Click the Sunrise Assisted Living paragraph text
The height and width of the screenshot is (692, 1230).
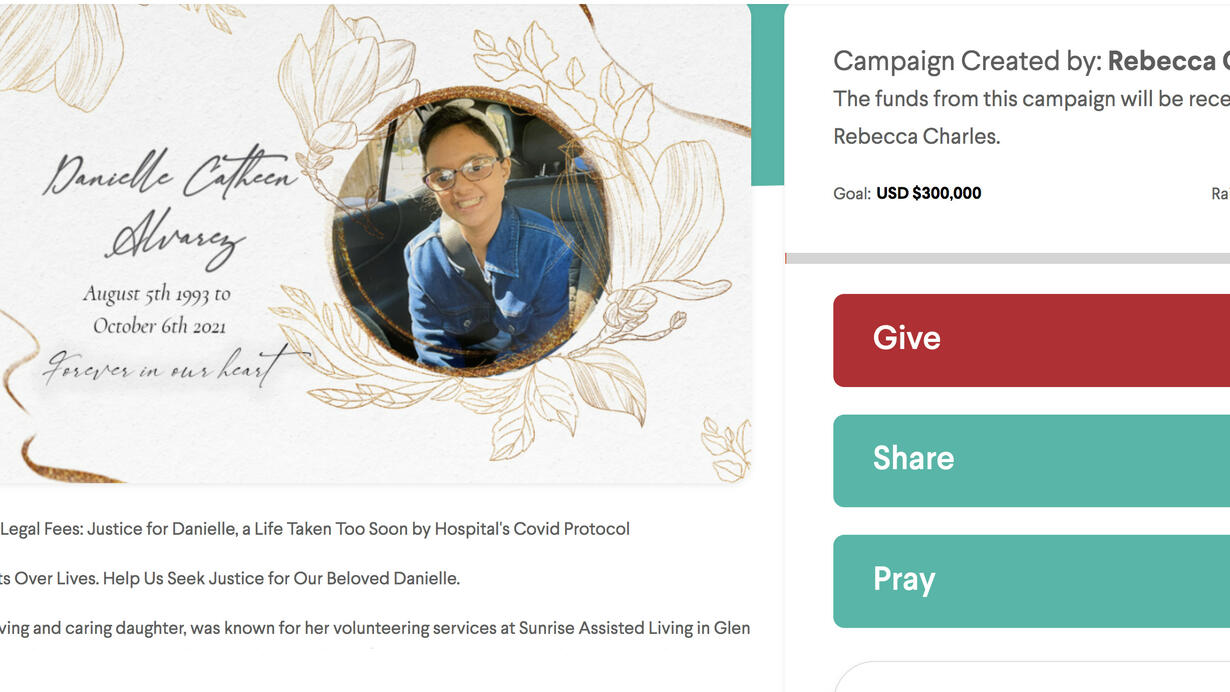pyautogui.click(x=375, y=628)
